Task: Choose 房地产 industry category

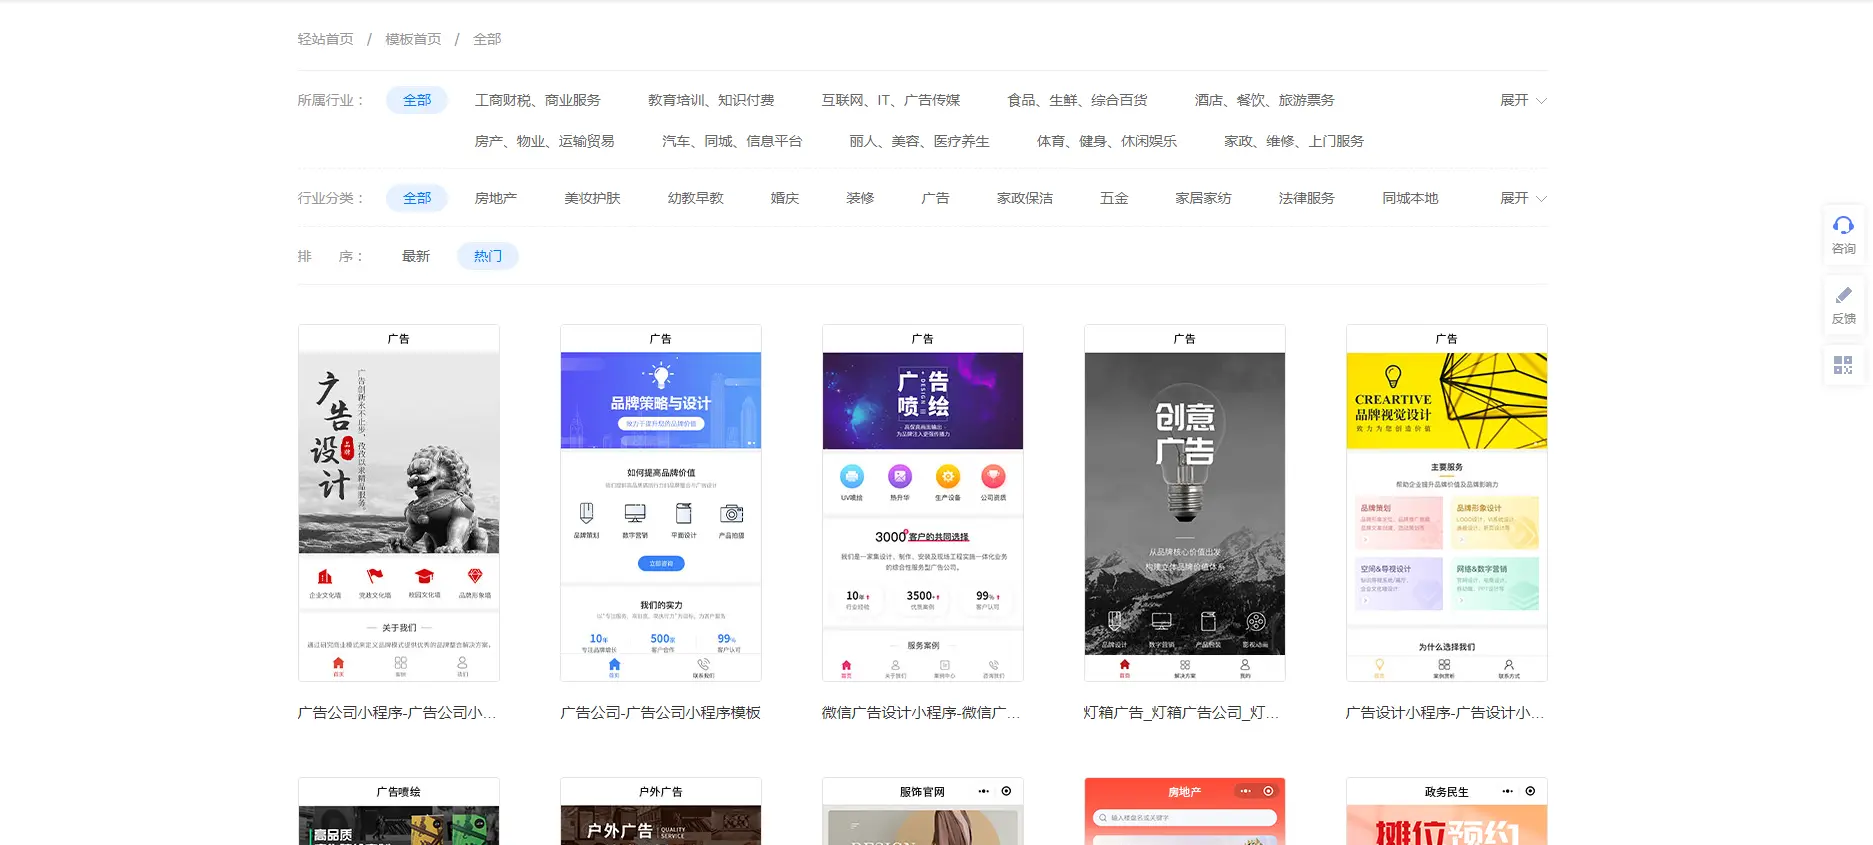Action: (x=495, y=198)
